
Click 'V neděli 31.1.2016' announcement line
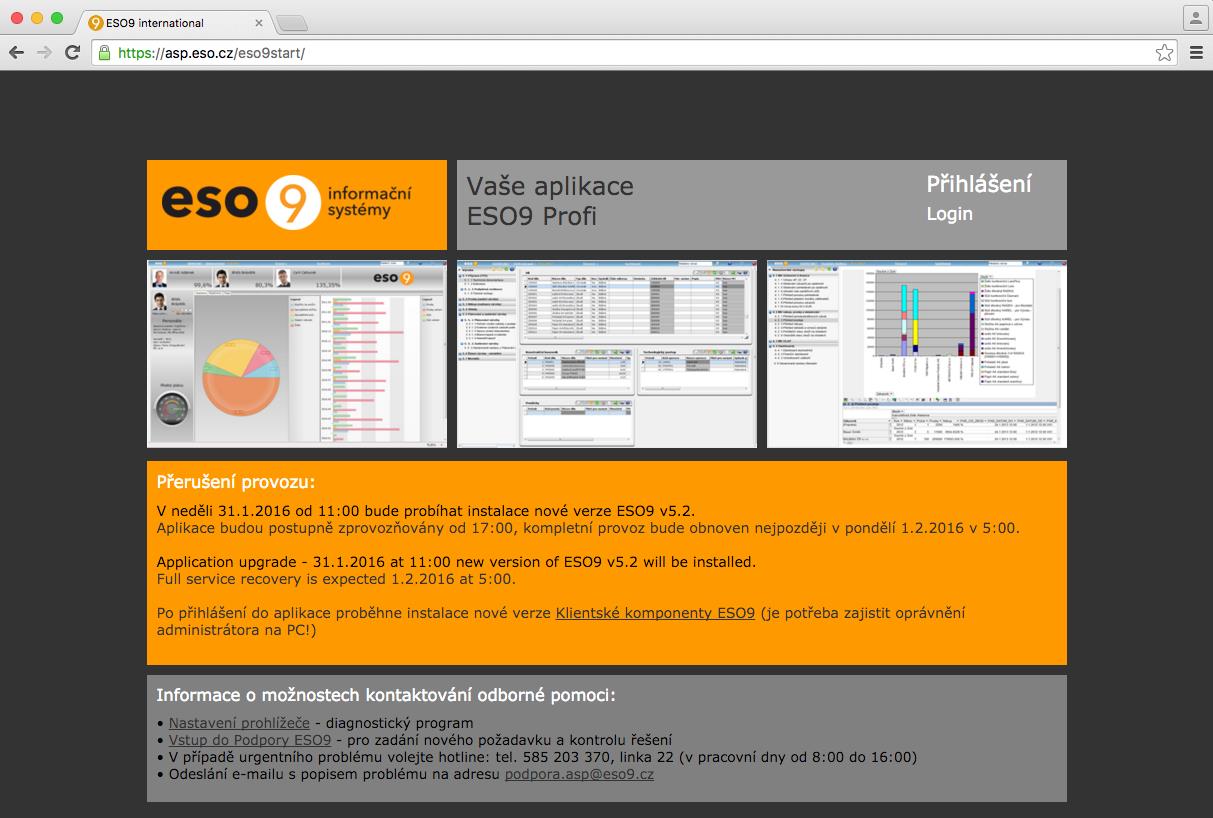pos(425,511)
